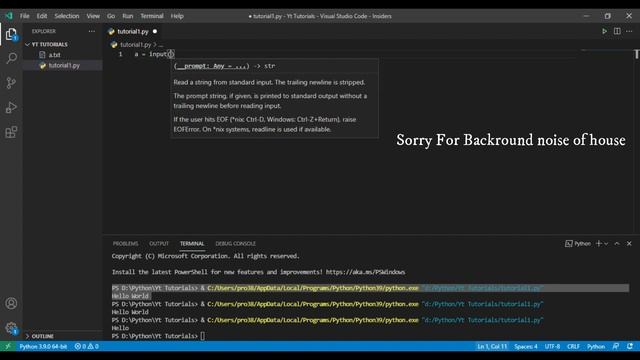This screenshot has height=360, width=640.
Task: Click the unsaved dot on tutorial1.py tab
Action: point(155,31)
